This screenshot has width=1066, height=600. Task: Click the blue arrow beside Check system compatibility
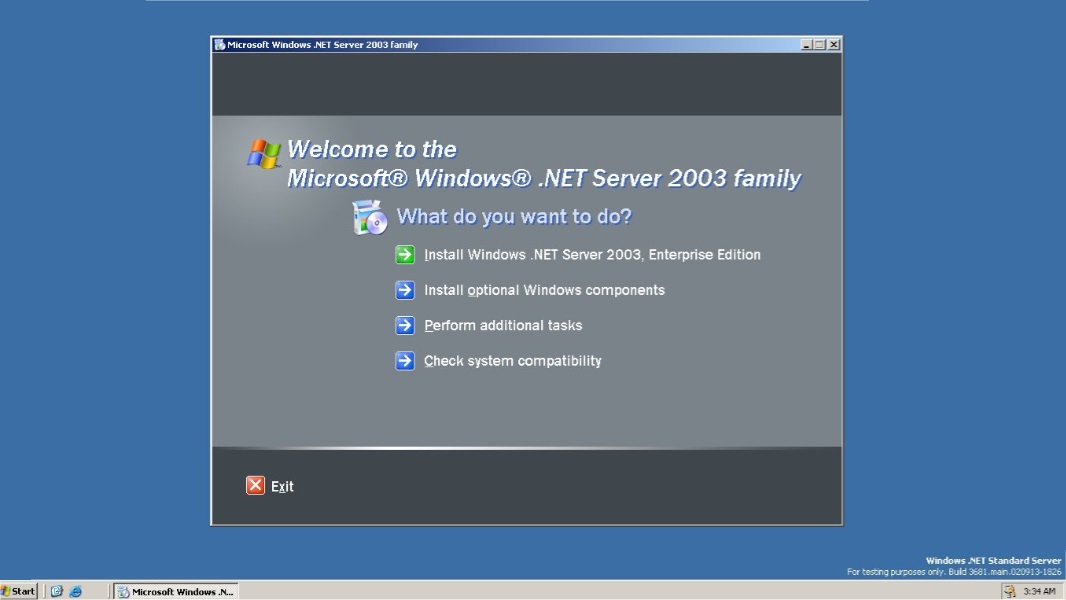[x=404, y=361]
